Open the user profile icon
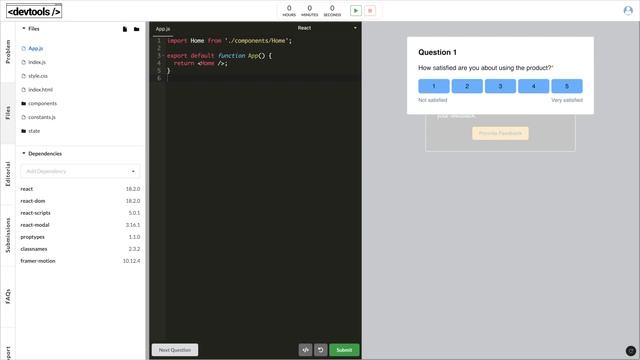 click(628, 11)
